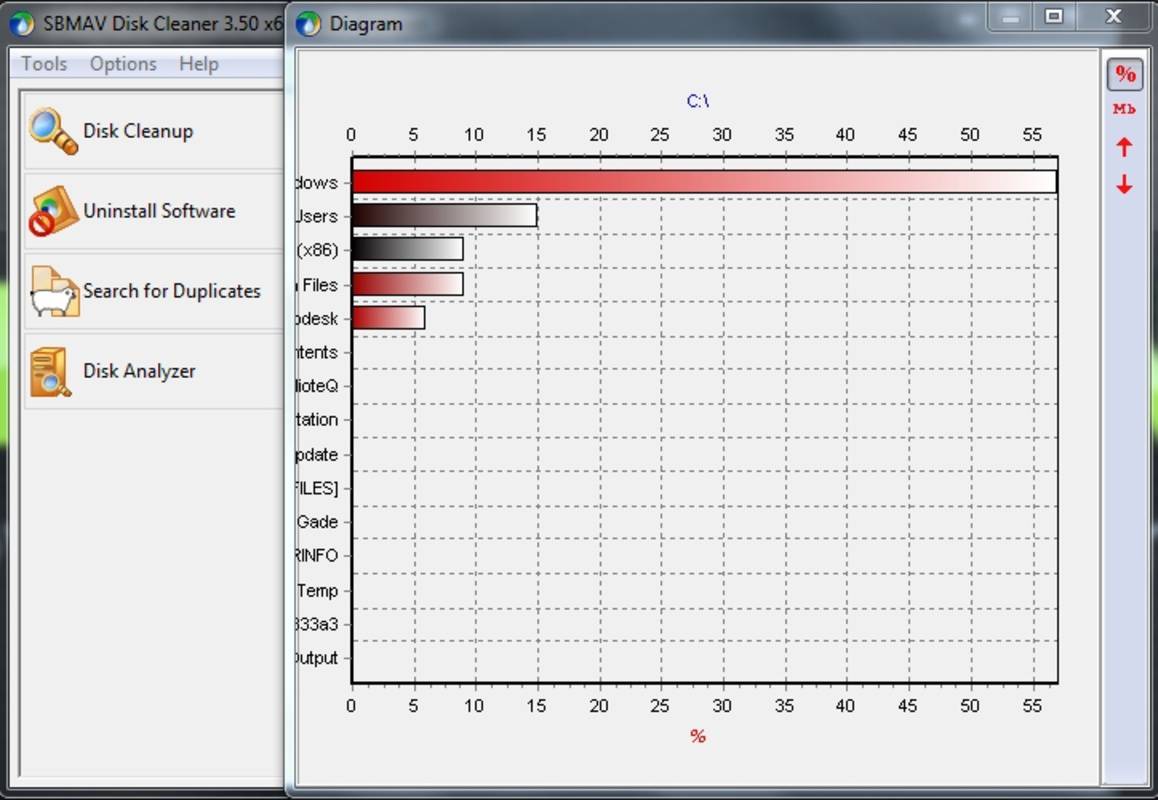Click the label ending in RINFO

[x=316, y=555]
